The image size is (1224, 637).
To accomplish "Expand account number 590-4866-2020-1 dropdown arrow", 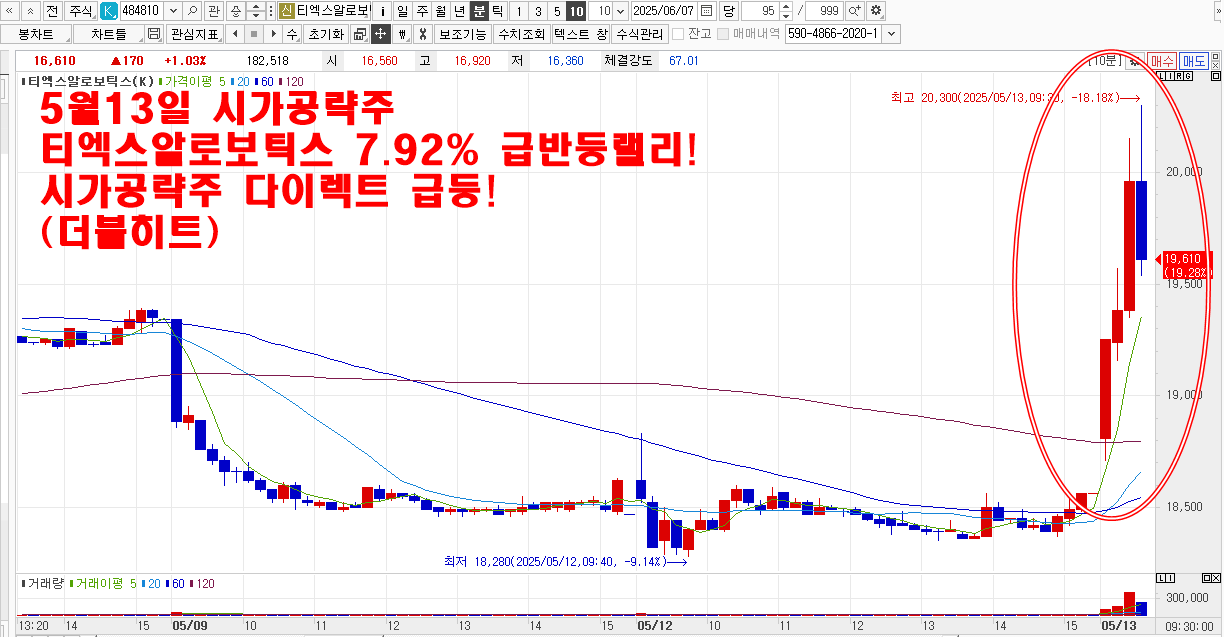I will pyautogui.click(x=891, y=34).
